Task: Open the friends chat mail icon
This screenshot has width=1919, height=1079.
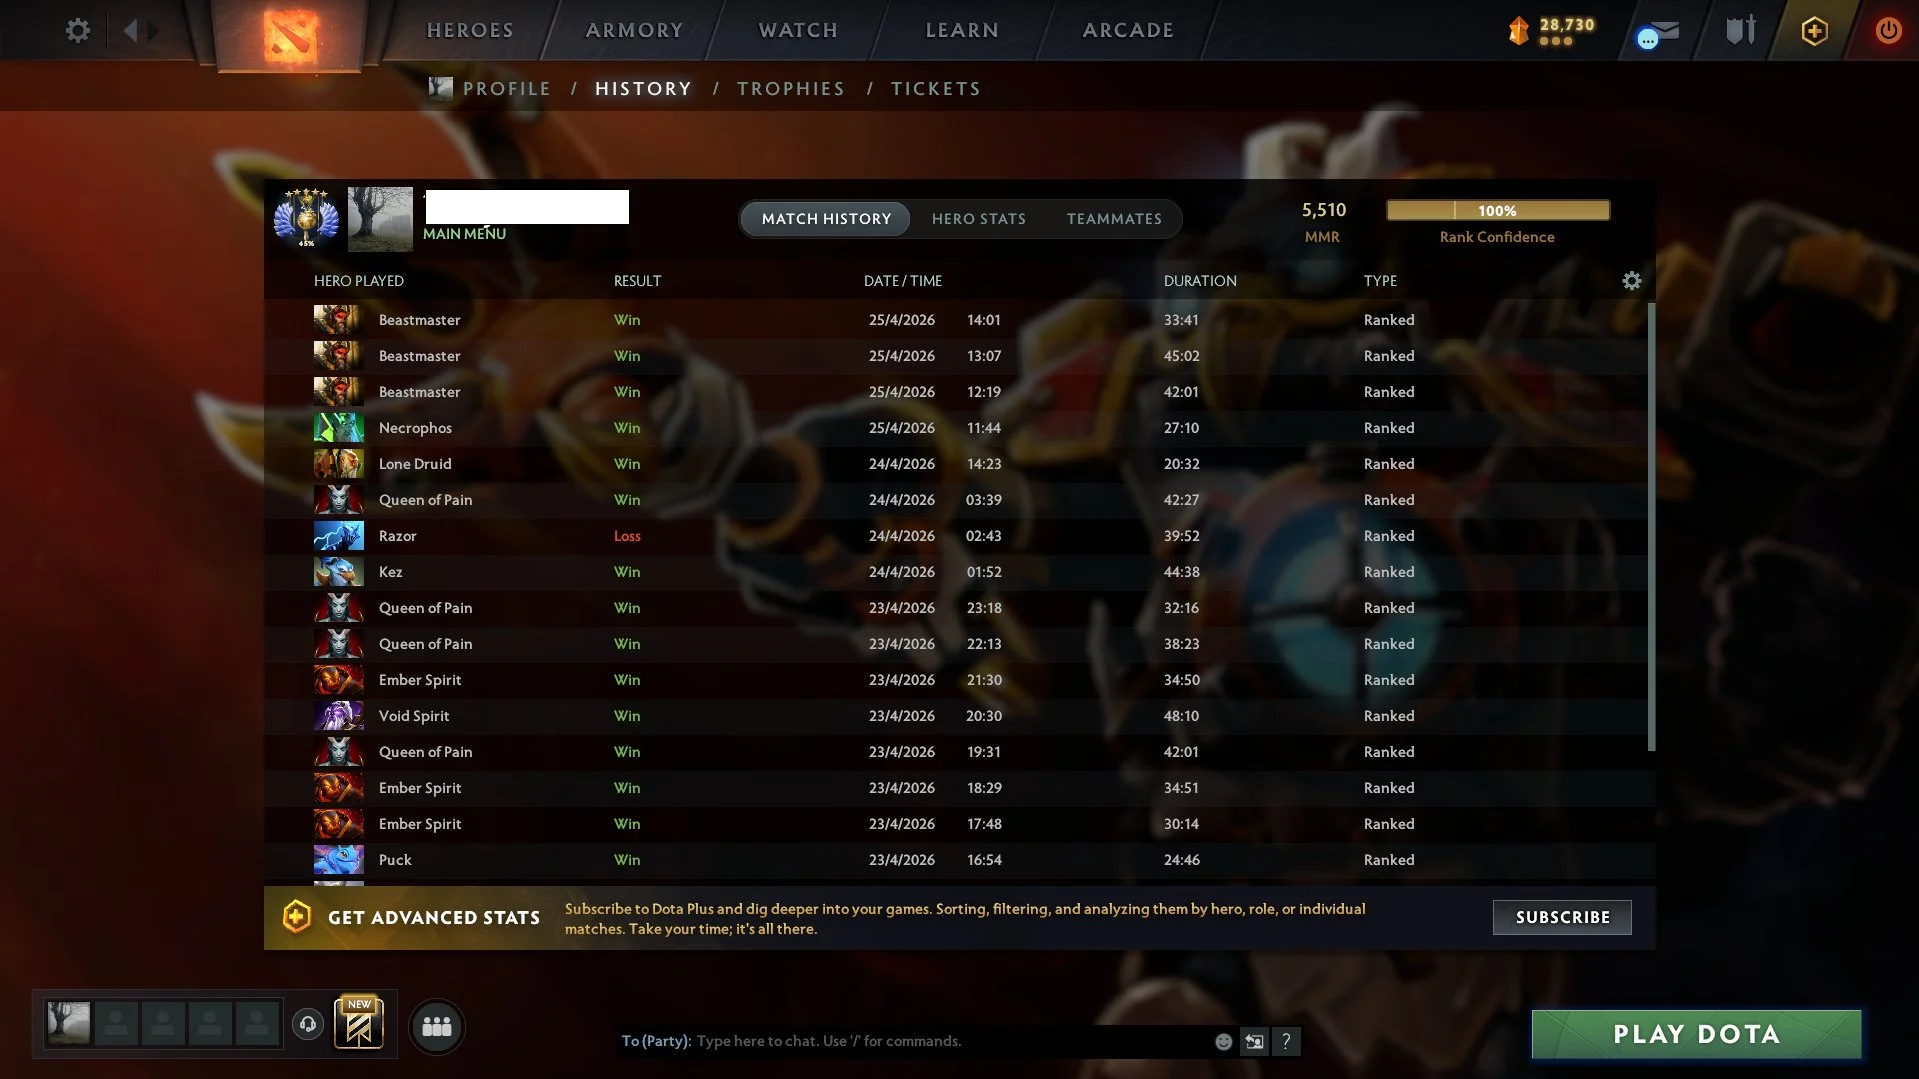Action: coord(1657,34)
